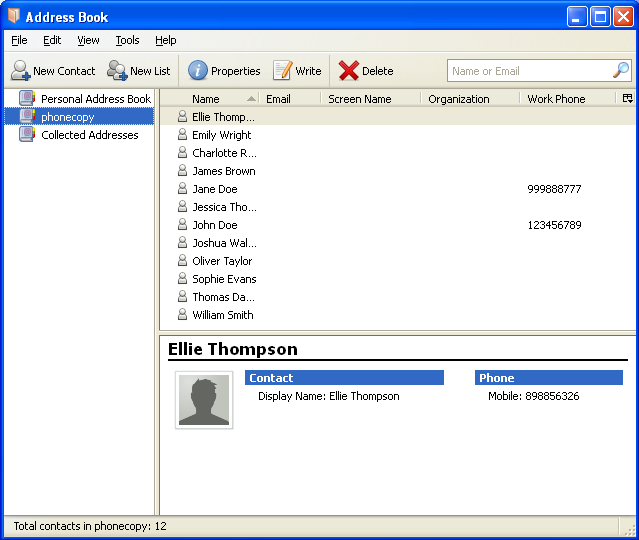Close the Address Book window
The width and height of the screenshot is (639, 540).
(624, 17)
